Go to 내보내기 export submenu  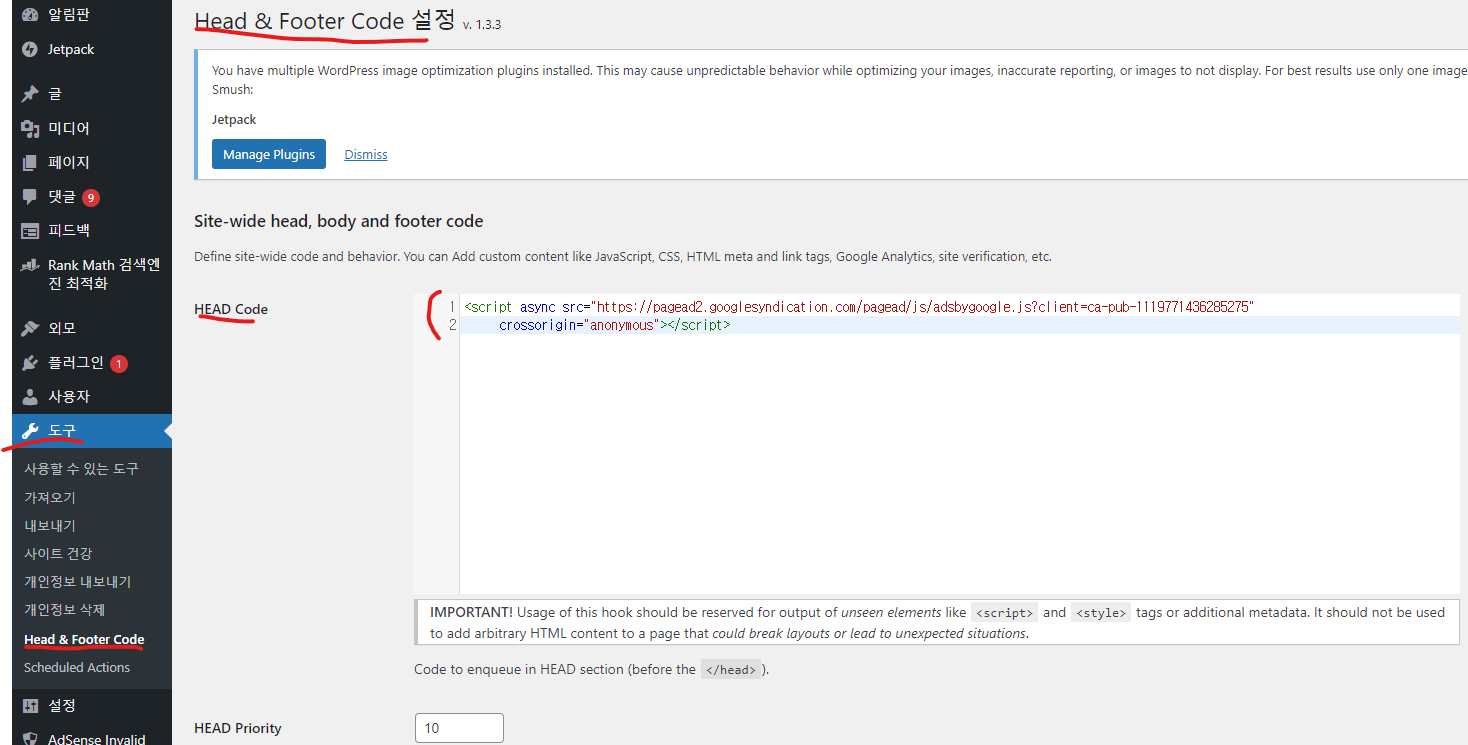50,525
